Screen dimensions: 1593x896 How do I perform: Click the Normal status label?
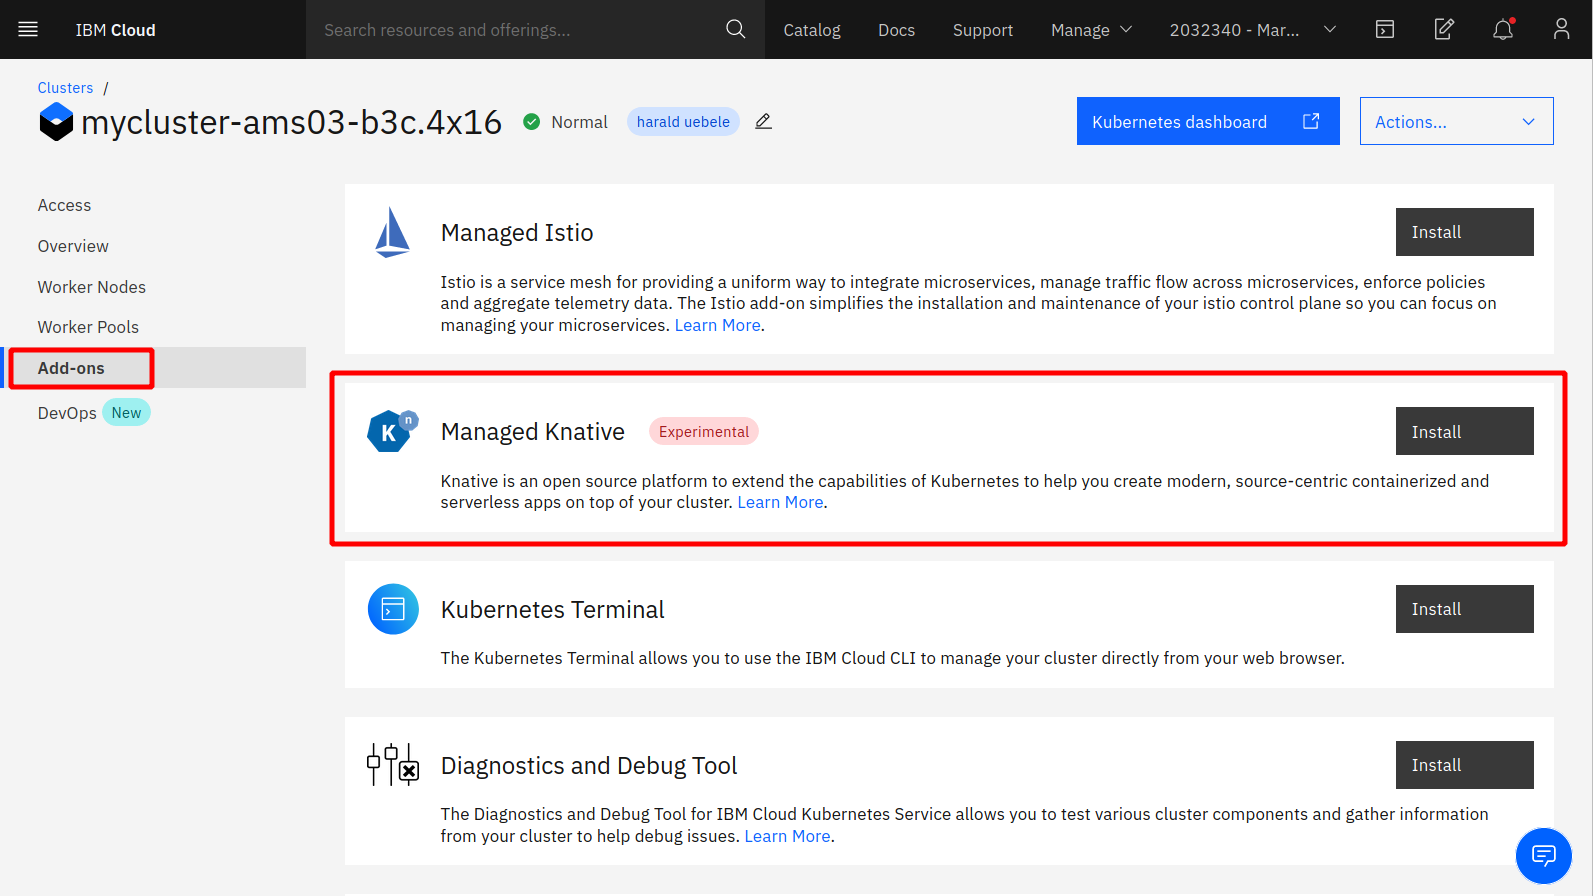tap(579, 122)
